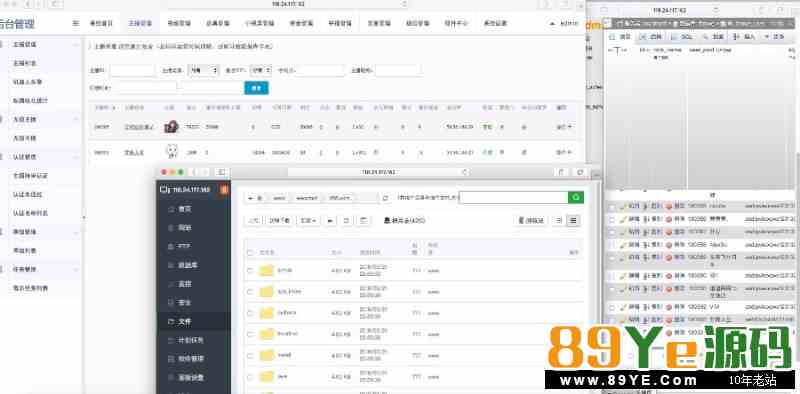Viewport: 800px width, 394px height.
Task: Click blue search button in 后台管理 filters
Action: click(257, 88)
